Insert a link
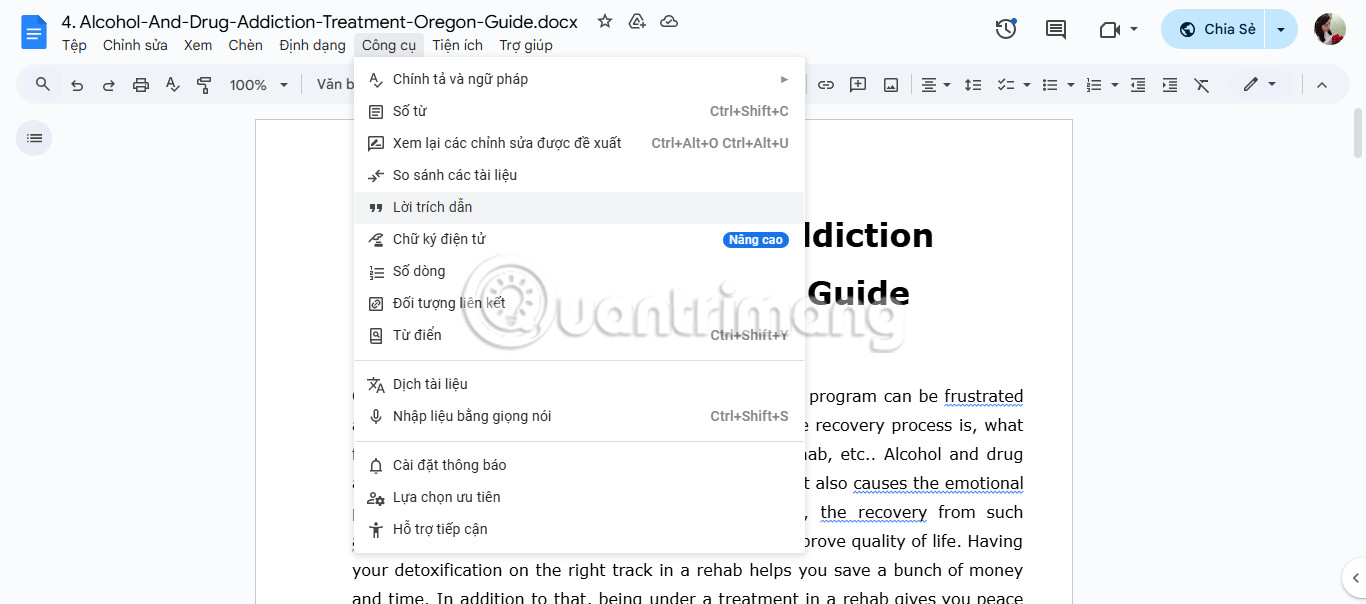The height and width of the screenshot is (604, 1366). coord(826,85)
